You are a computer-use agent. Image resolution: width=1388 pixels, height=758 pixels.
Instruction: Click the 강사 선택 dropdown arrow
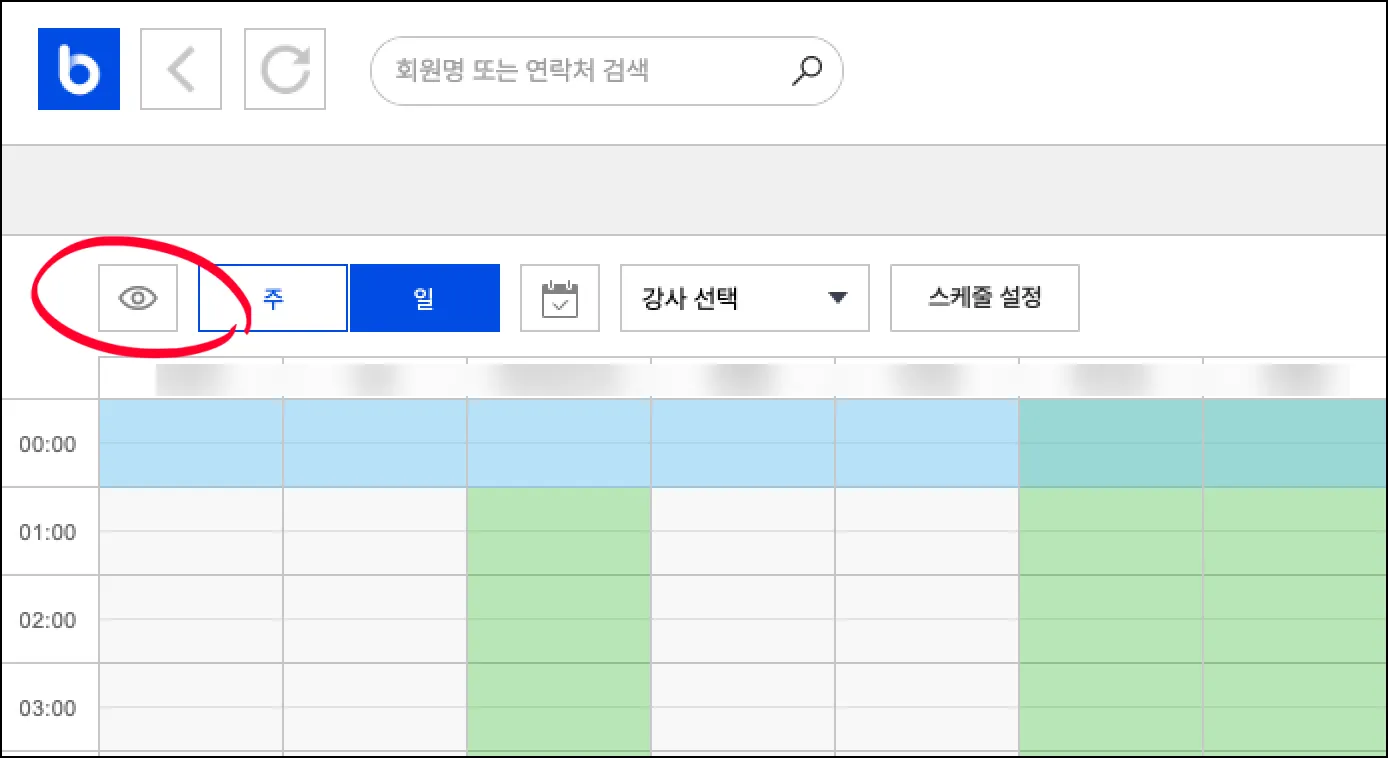click(838, 298)
